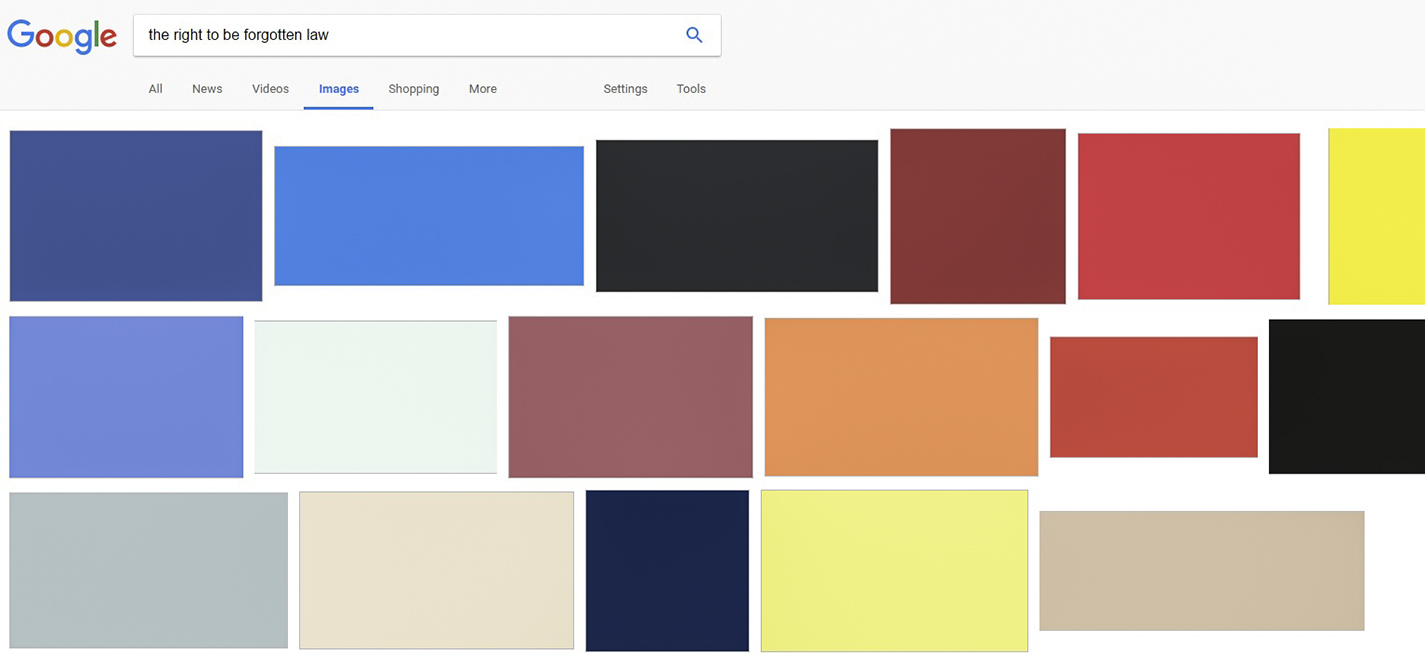Switch to the All results tab
This screenshot has width=1425, height=668.
click(155, 89)
